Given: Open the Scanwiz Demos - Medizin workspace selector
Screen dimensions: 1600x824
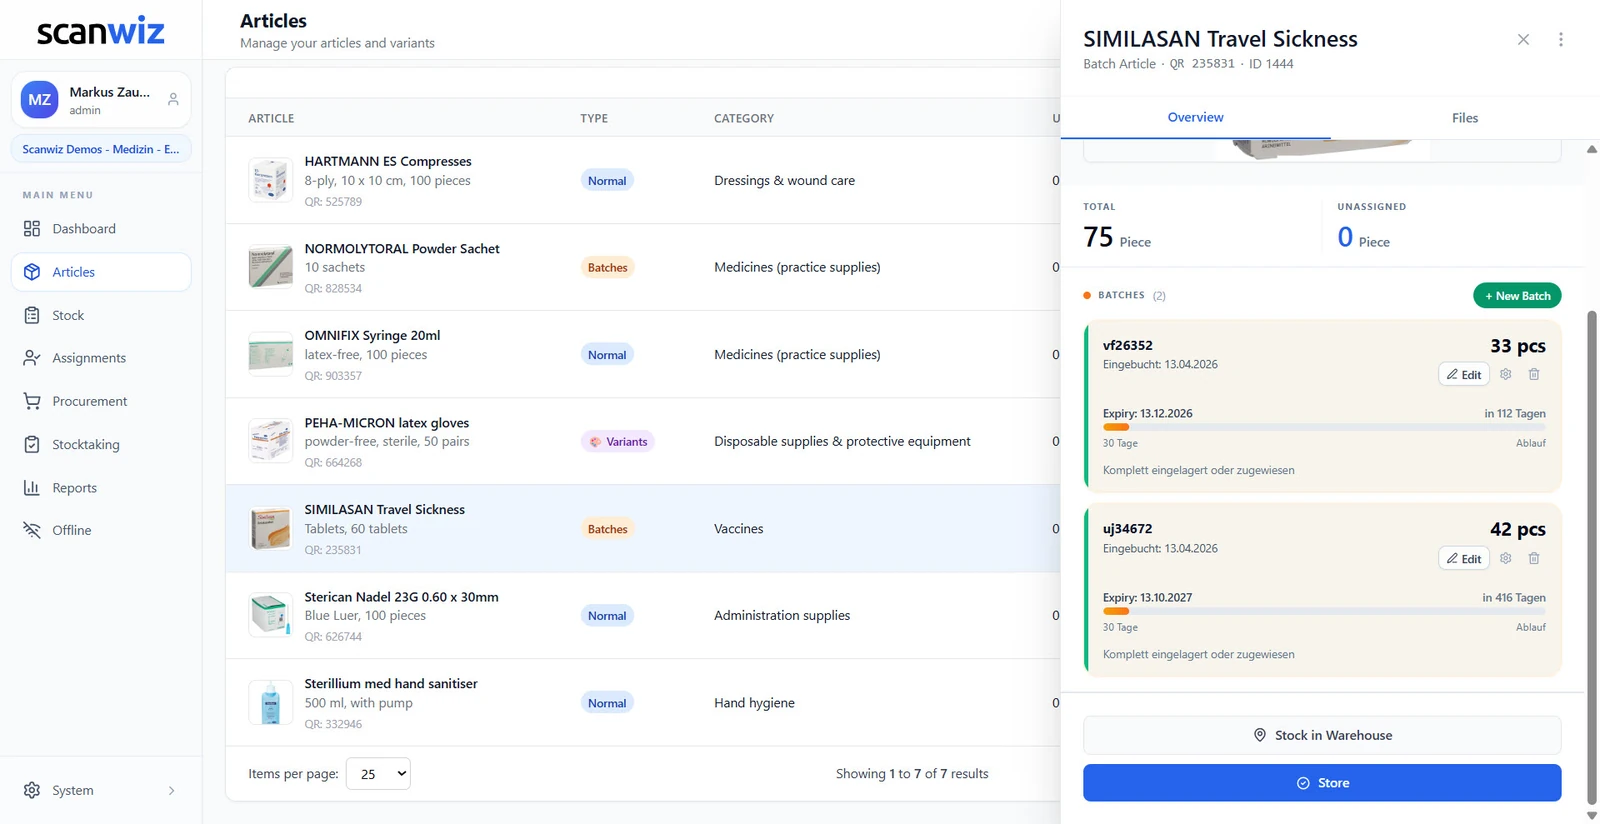Looking at the screenshot, I should coord(101,149).
